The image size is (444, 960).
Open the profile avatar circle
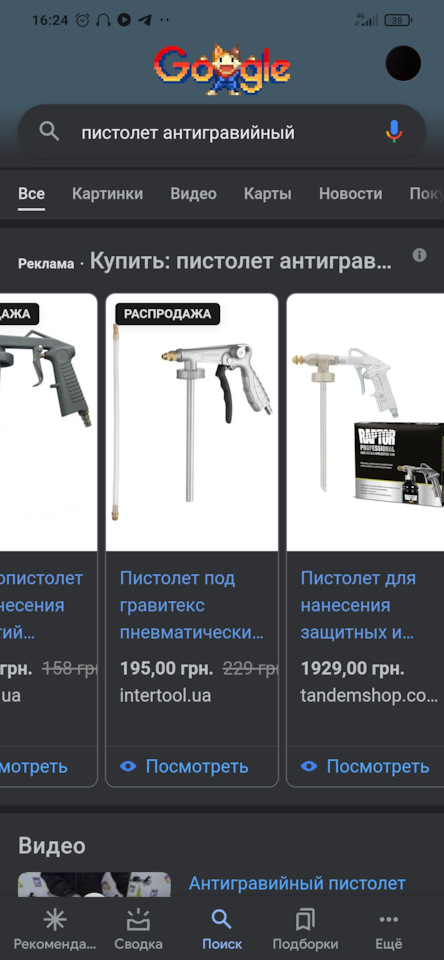point(403,63)
